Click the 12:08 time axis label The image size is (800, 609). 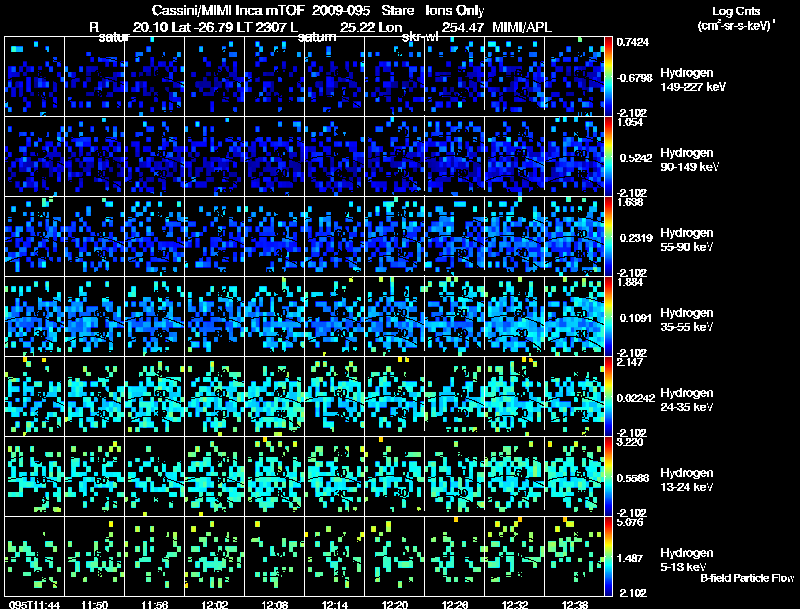pyautogui.click(x=274, y=605)
